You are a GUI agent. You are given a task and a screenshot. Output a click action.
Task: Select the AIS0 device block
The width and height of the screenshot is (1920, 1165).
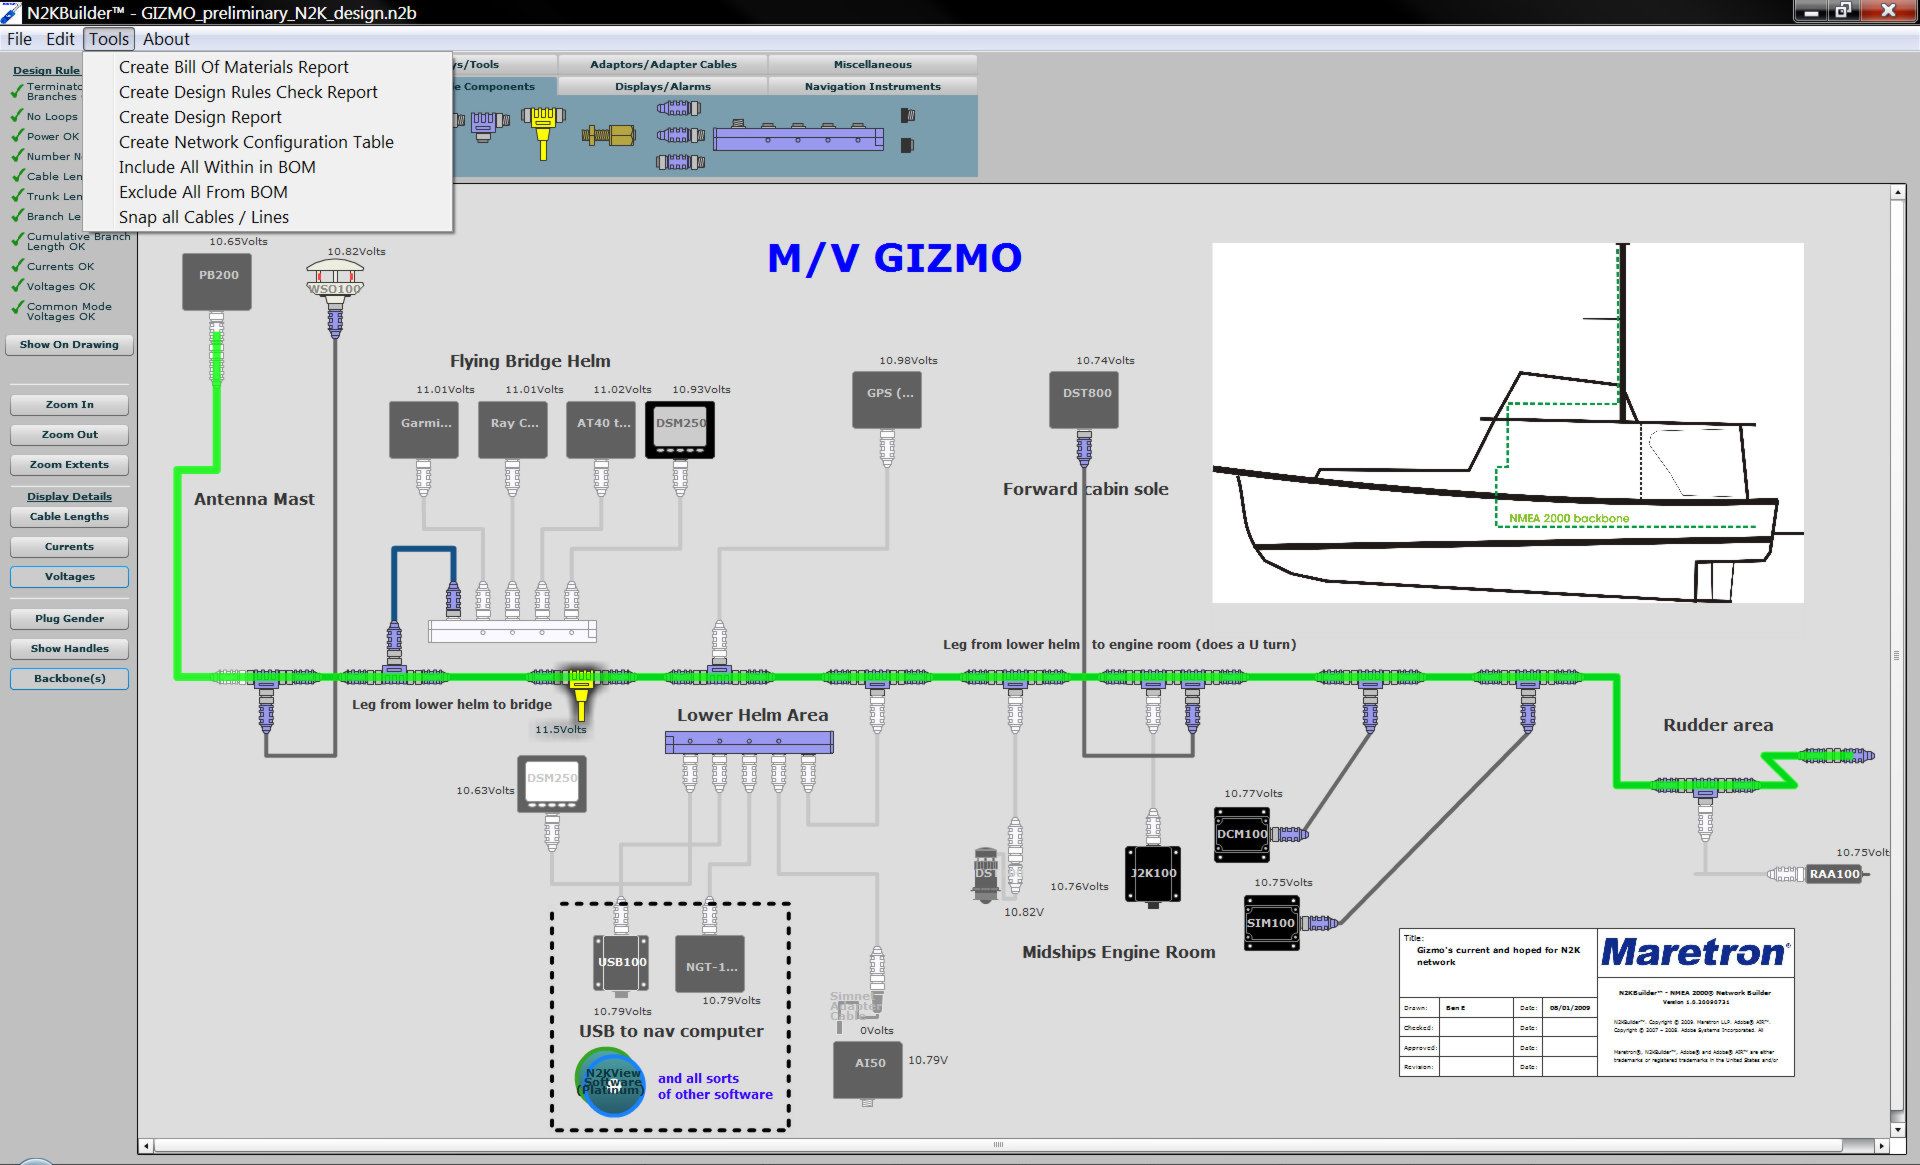click(868, 1070)
